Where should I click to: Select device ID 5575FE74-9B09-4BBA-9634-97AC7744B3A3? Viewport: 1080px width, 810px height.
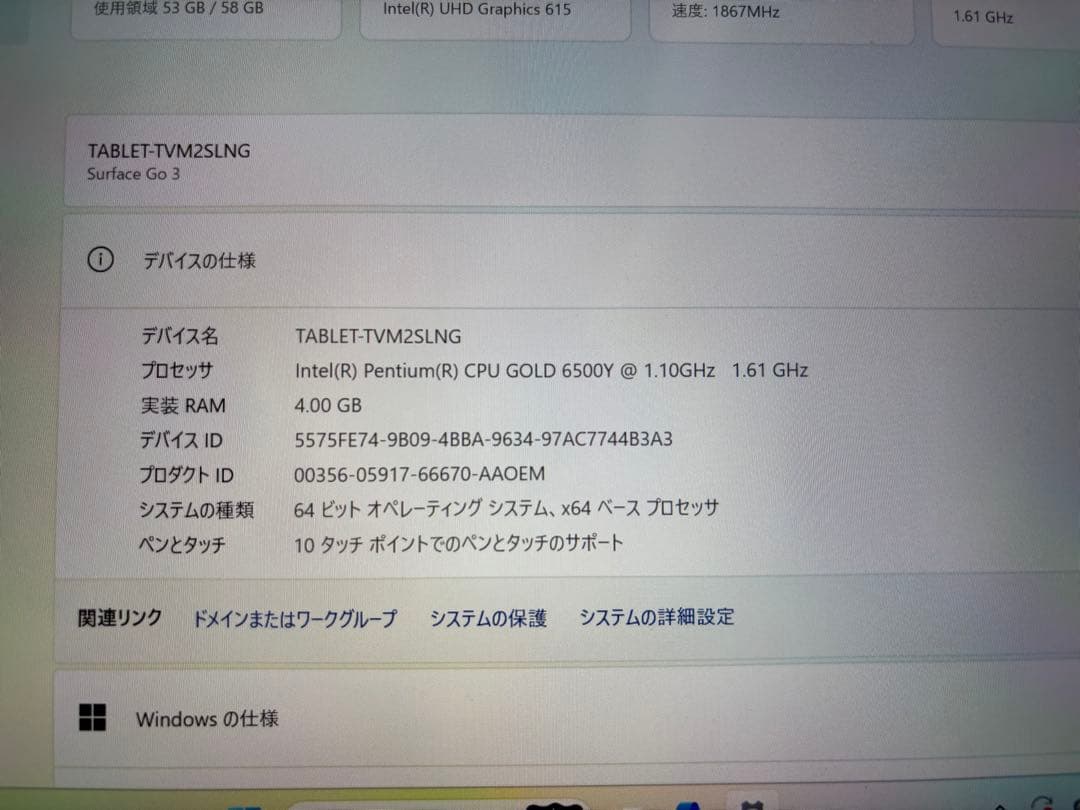tap(484, 439)
